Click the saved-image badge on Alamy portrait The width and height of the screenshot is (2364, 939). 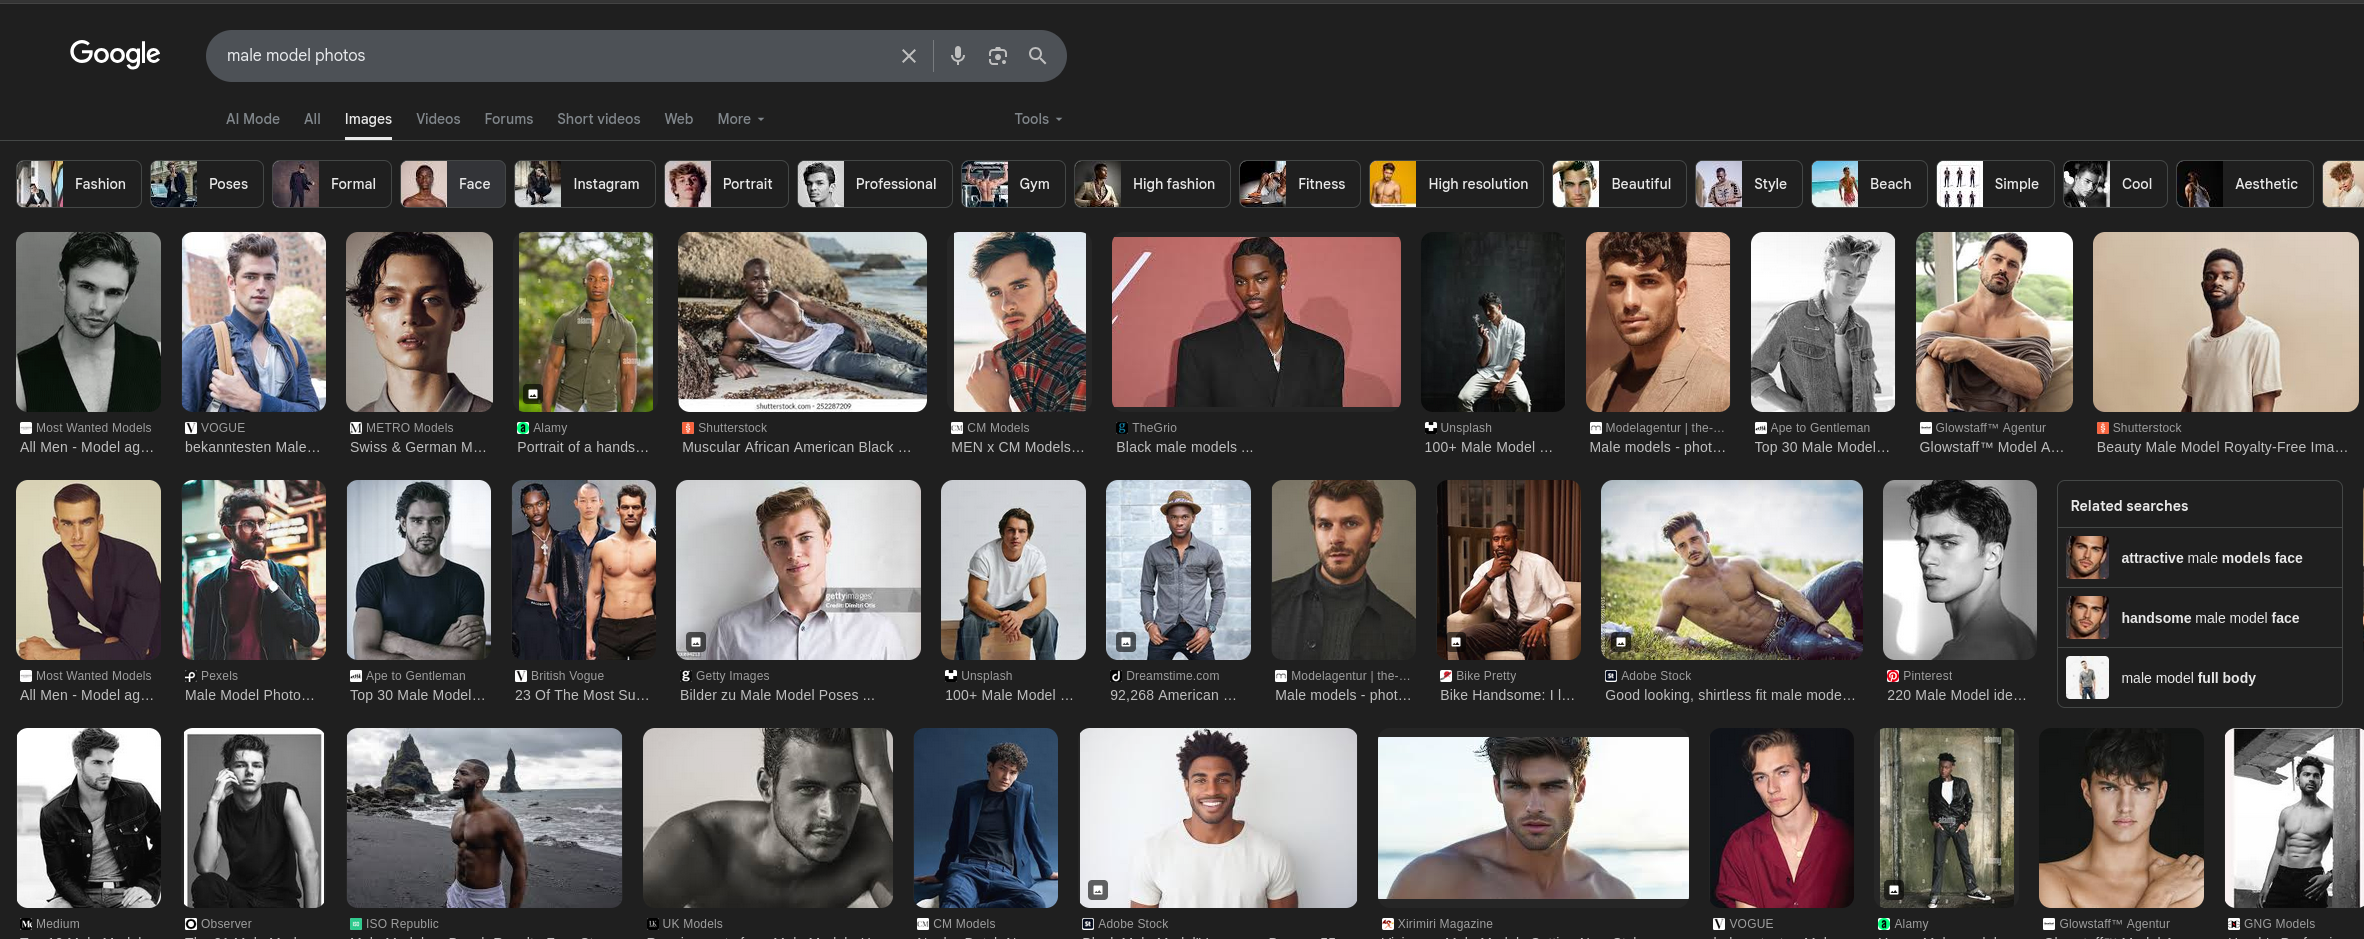(x=533, y=394)
